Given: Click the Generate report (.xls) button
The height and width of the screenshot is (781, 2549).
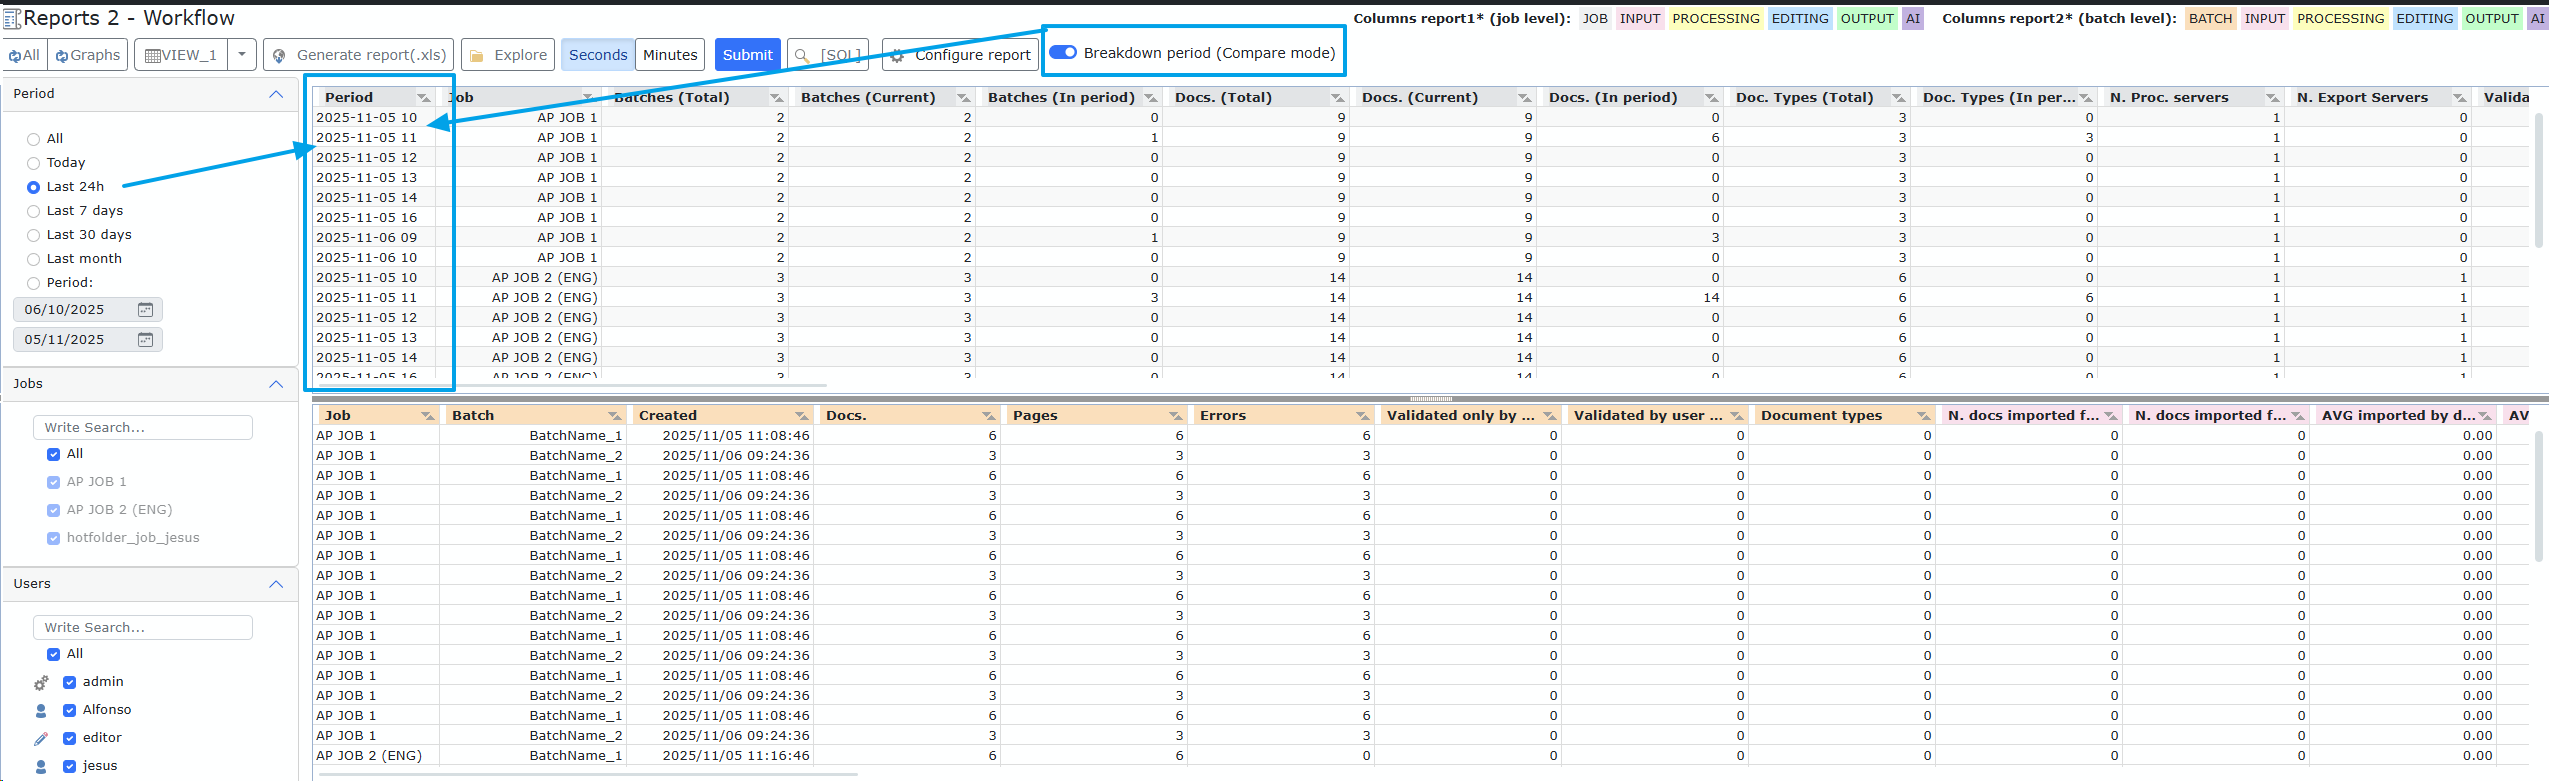Looking at the screenshot, I should tap(360, 55).
